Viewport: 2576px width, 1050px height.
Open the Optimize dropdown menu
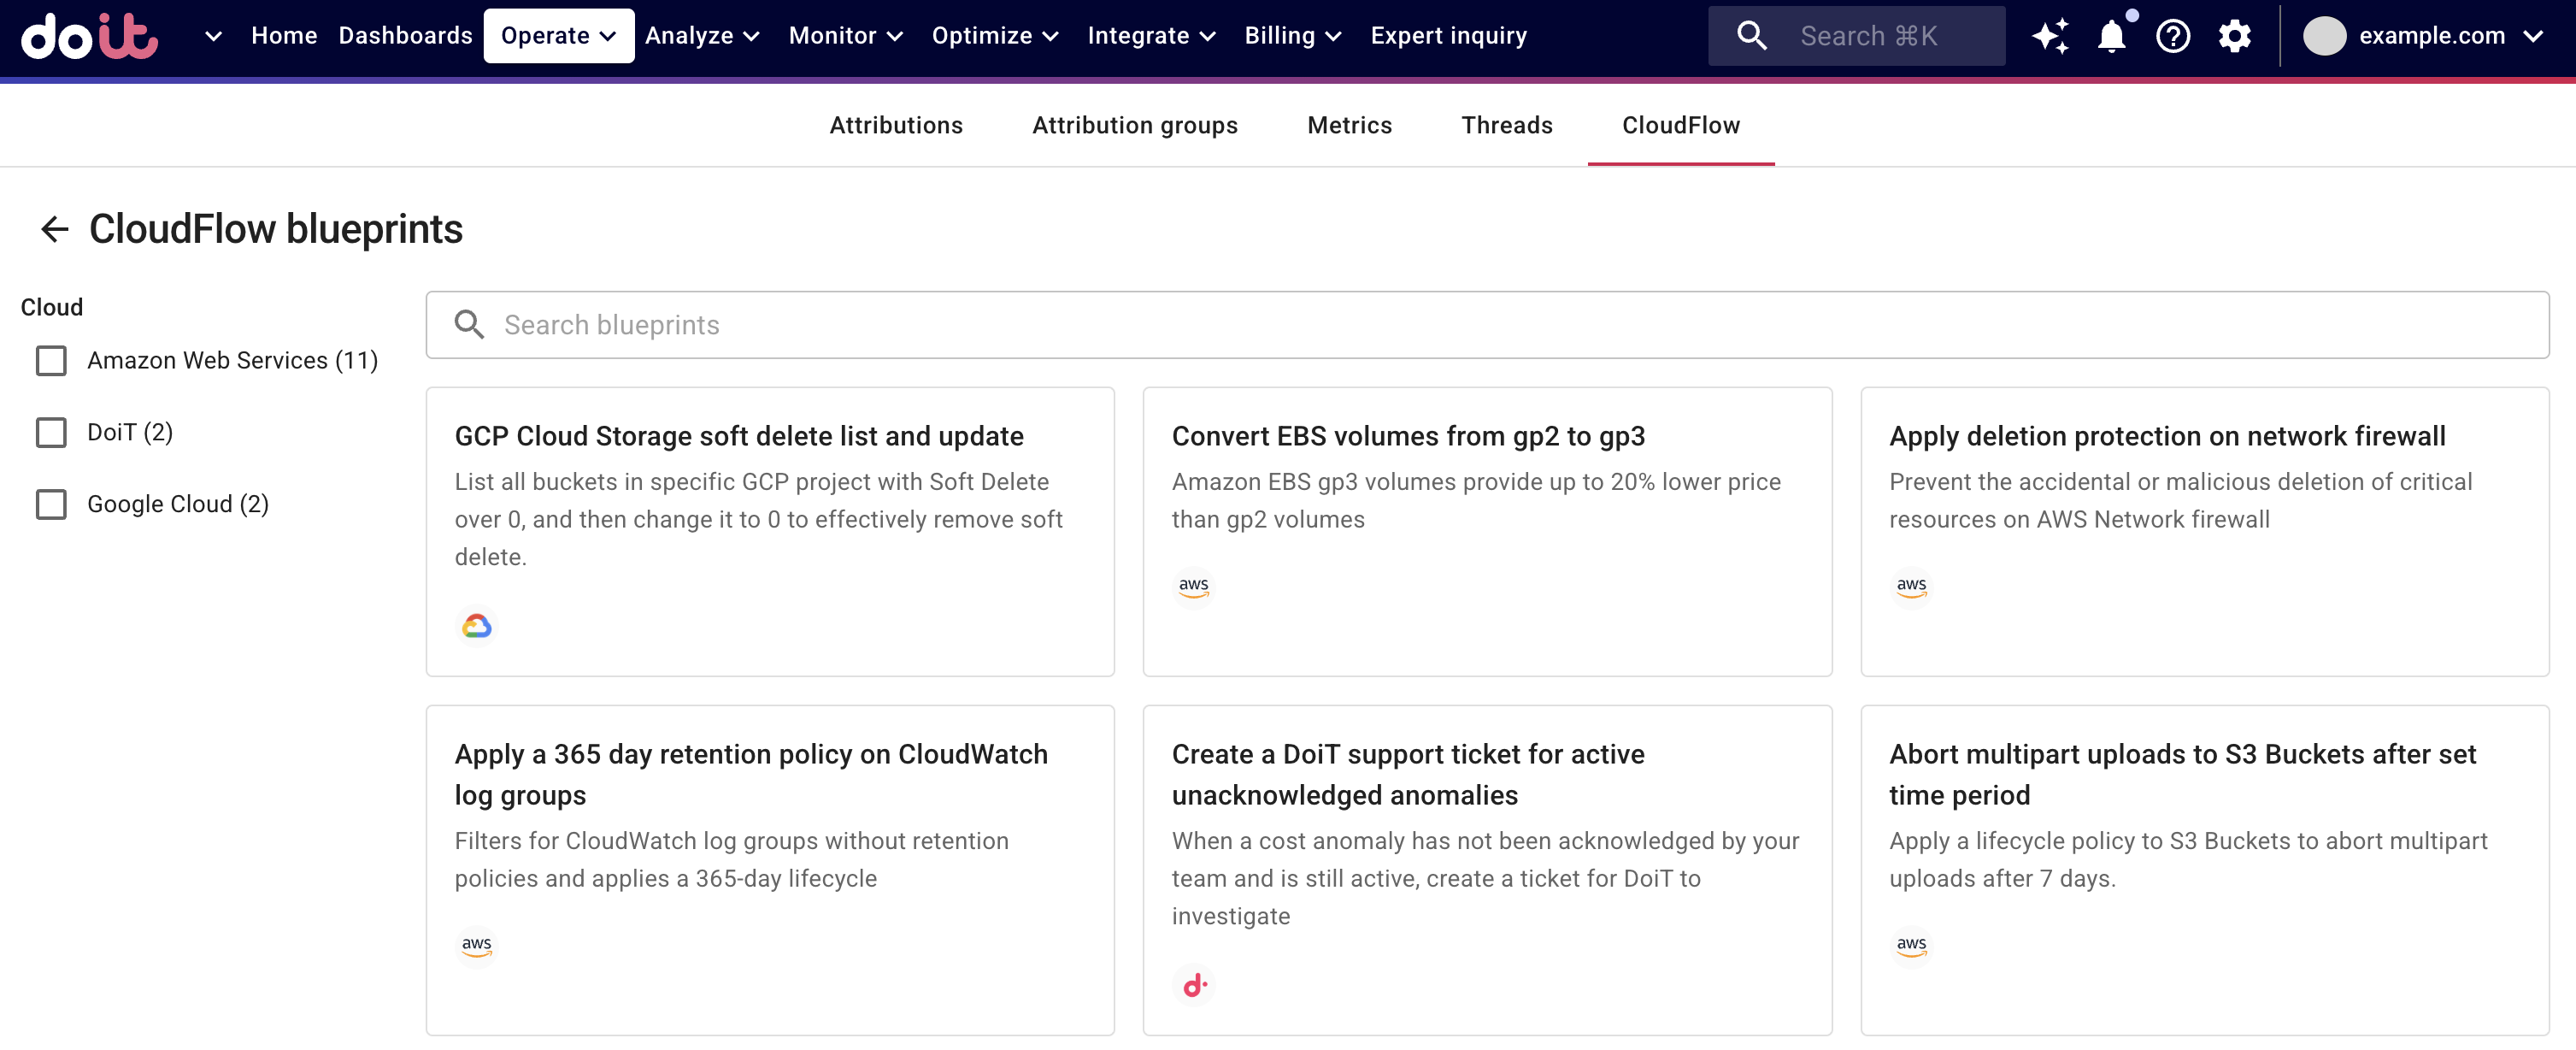coord(995,36)
